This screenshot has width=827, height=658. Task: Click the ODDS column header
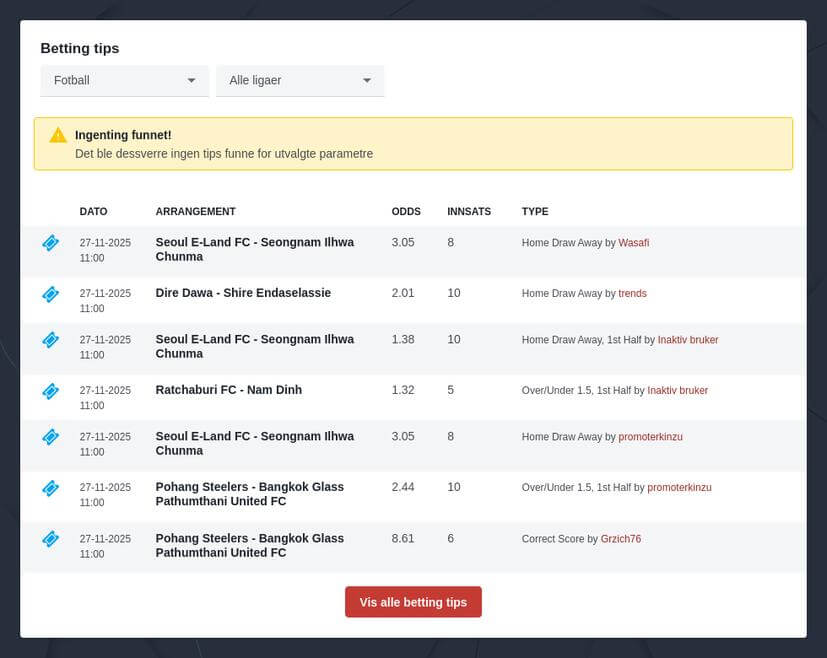click(406, 212)
